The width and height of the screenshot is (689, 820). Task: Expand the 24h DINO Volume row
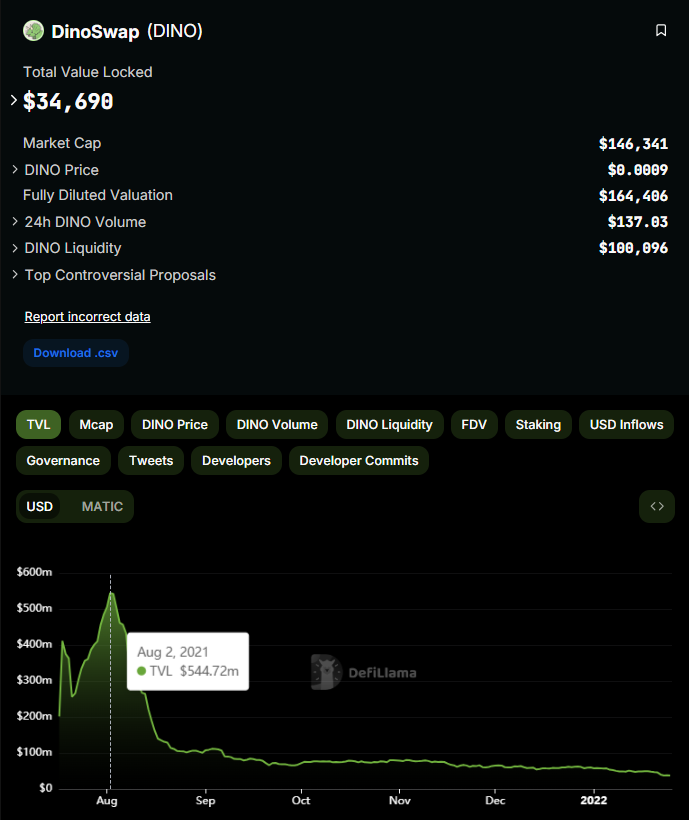15,222
